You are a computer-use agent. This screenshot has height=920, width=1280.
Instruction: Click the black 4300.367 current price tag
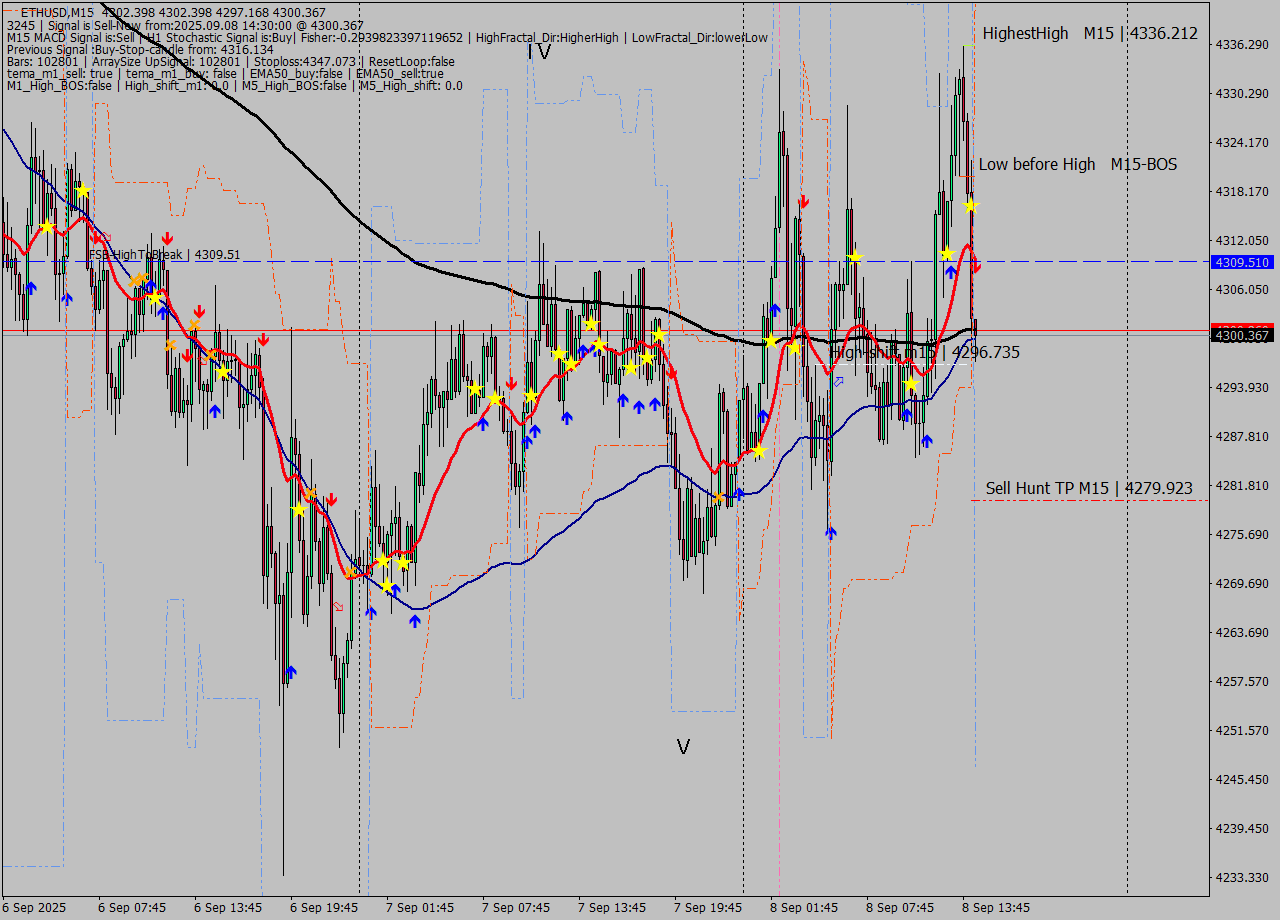coord(1241,335)
